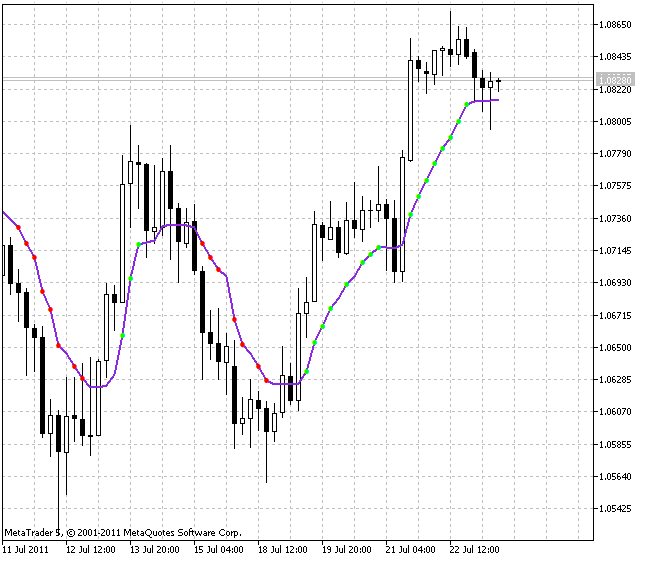
Task: Click the 15 Jul 04:00 time label
Action: [x=219, y=550]
